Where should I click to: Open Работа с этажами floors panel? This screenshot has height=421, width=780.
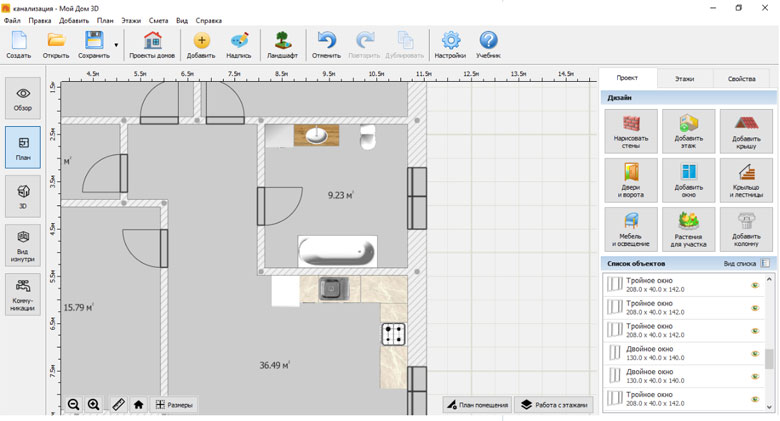pyautogui.click(x=555, y=405)
